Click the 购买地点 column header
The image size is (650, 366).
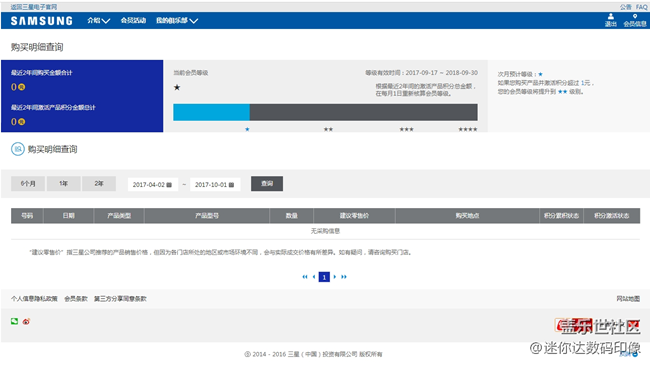pyautogui.click(x=467, y=216)
